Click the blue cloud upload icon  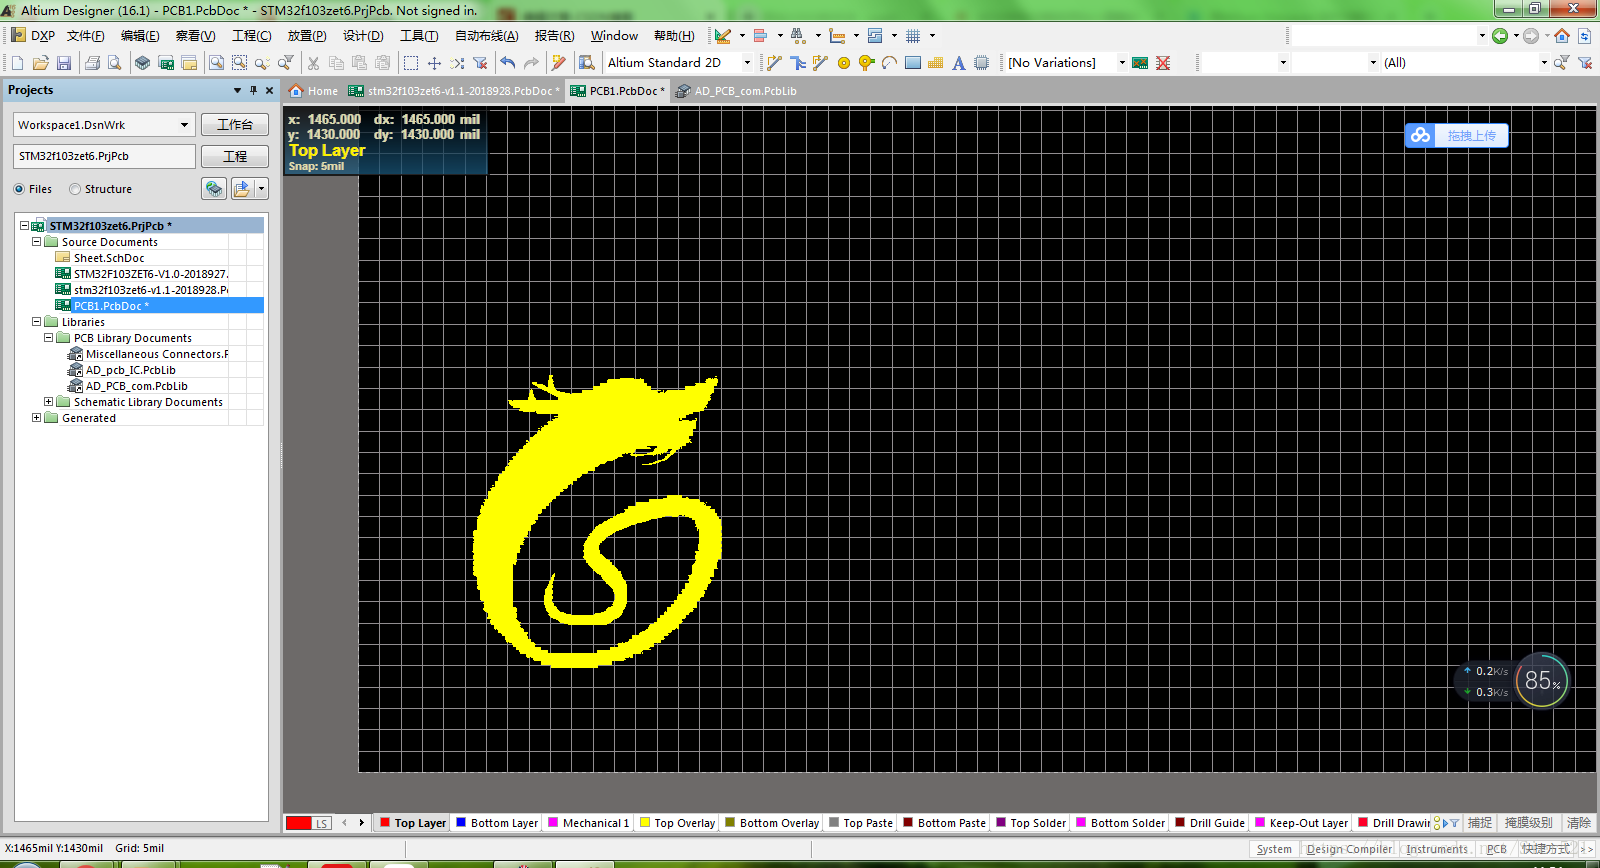coord(1421,135)
